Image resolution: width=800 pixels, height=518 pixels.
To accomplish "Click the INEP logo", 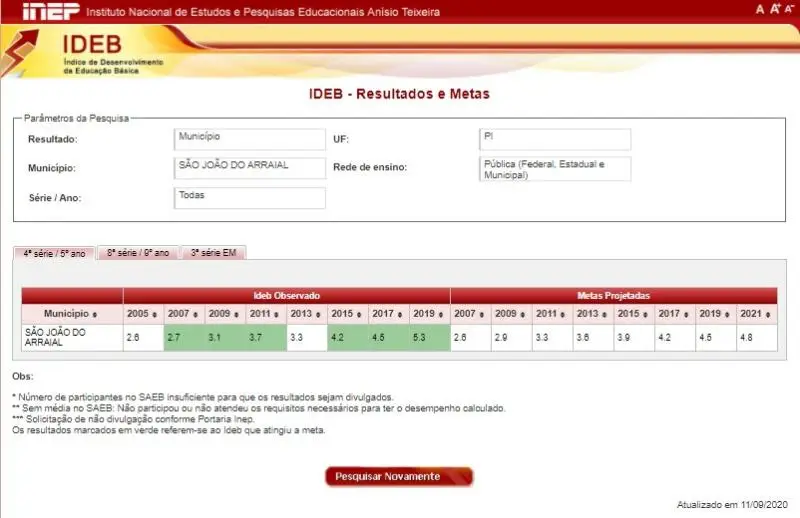I will [x=50, y=11].
